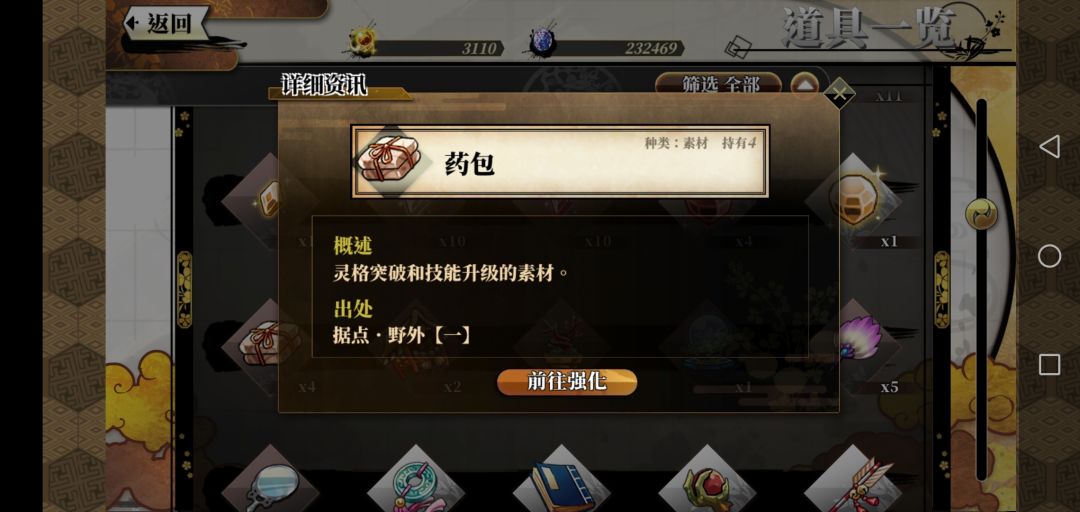This screenshot has height=512, width=1080.
Task: Tap the Android back triangle
Action: [1049, 147]
